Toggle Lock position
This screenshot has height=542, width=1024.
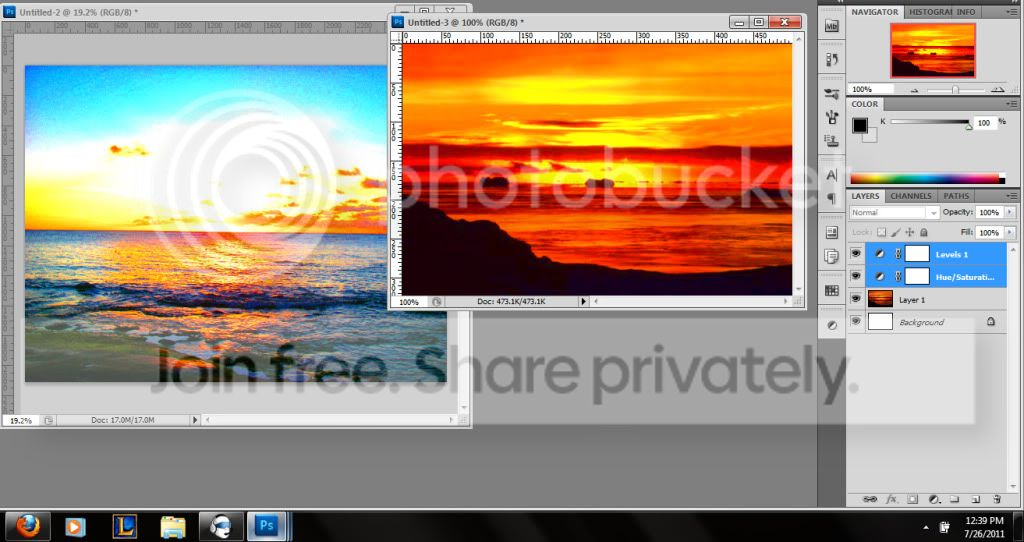[x=910, y=232]
